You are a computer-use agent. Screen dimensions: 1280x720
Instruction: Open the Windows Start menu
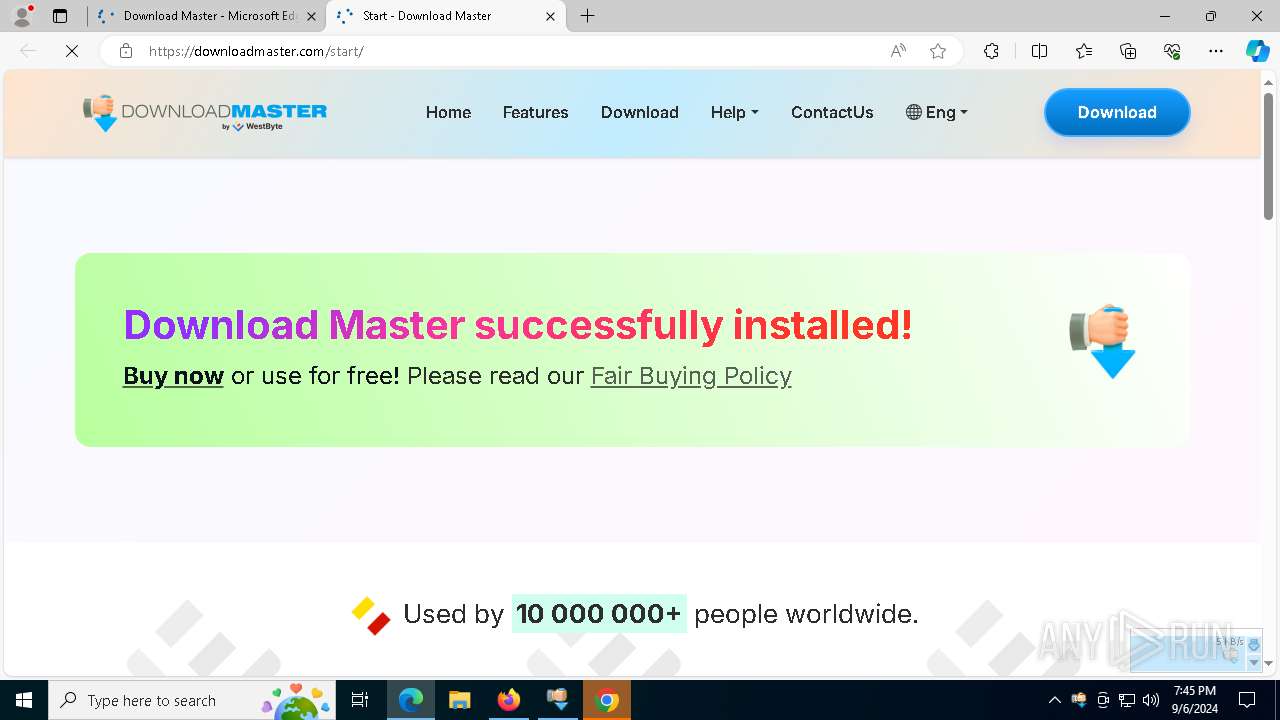pyautogui.click(x=24, y=700)
